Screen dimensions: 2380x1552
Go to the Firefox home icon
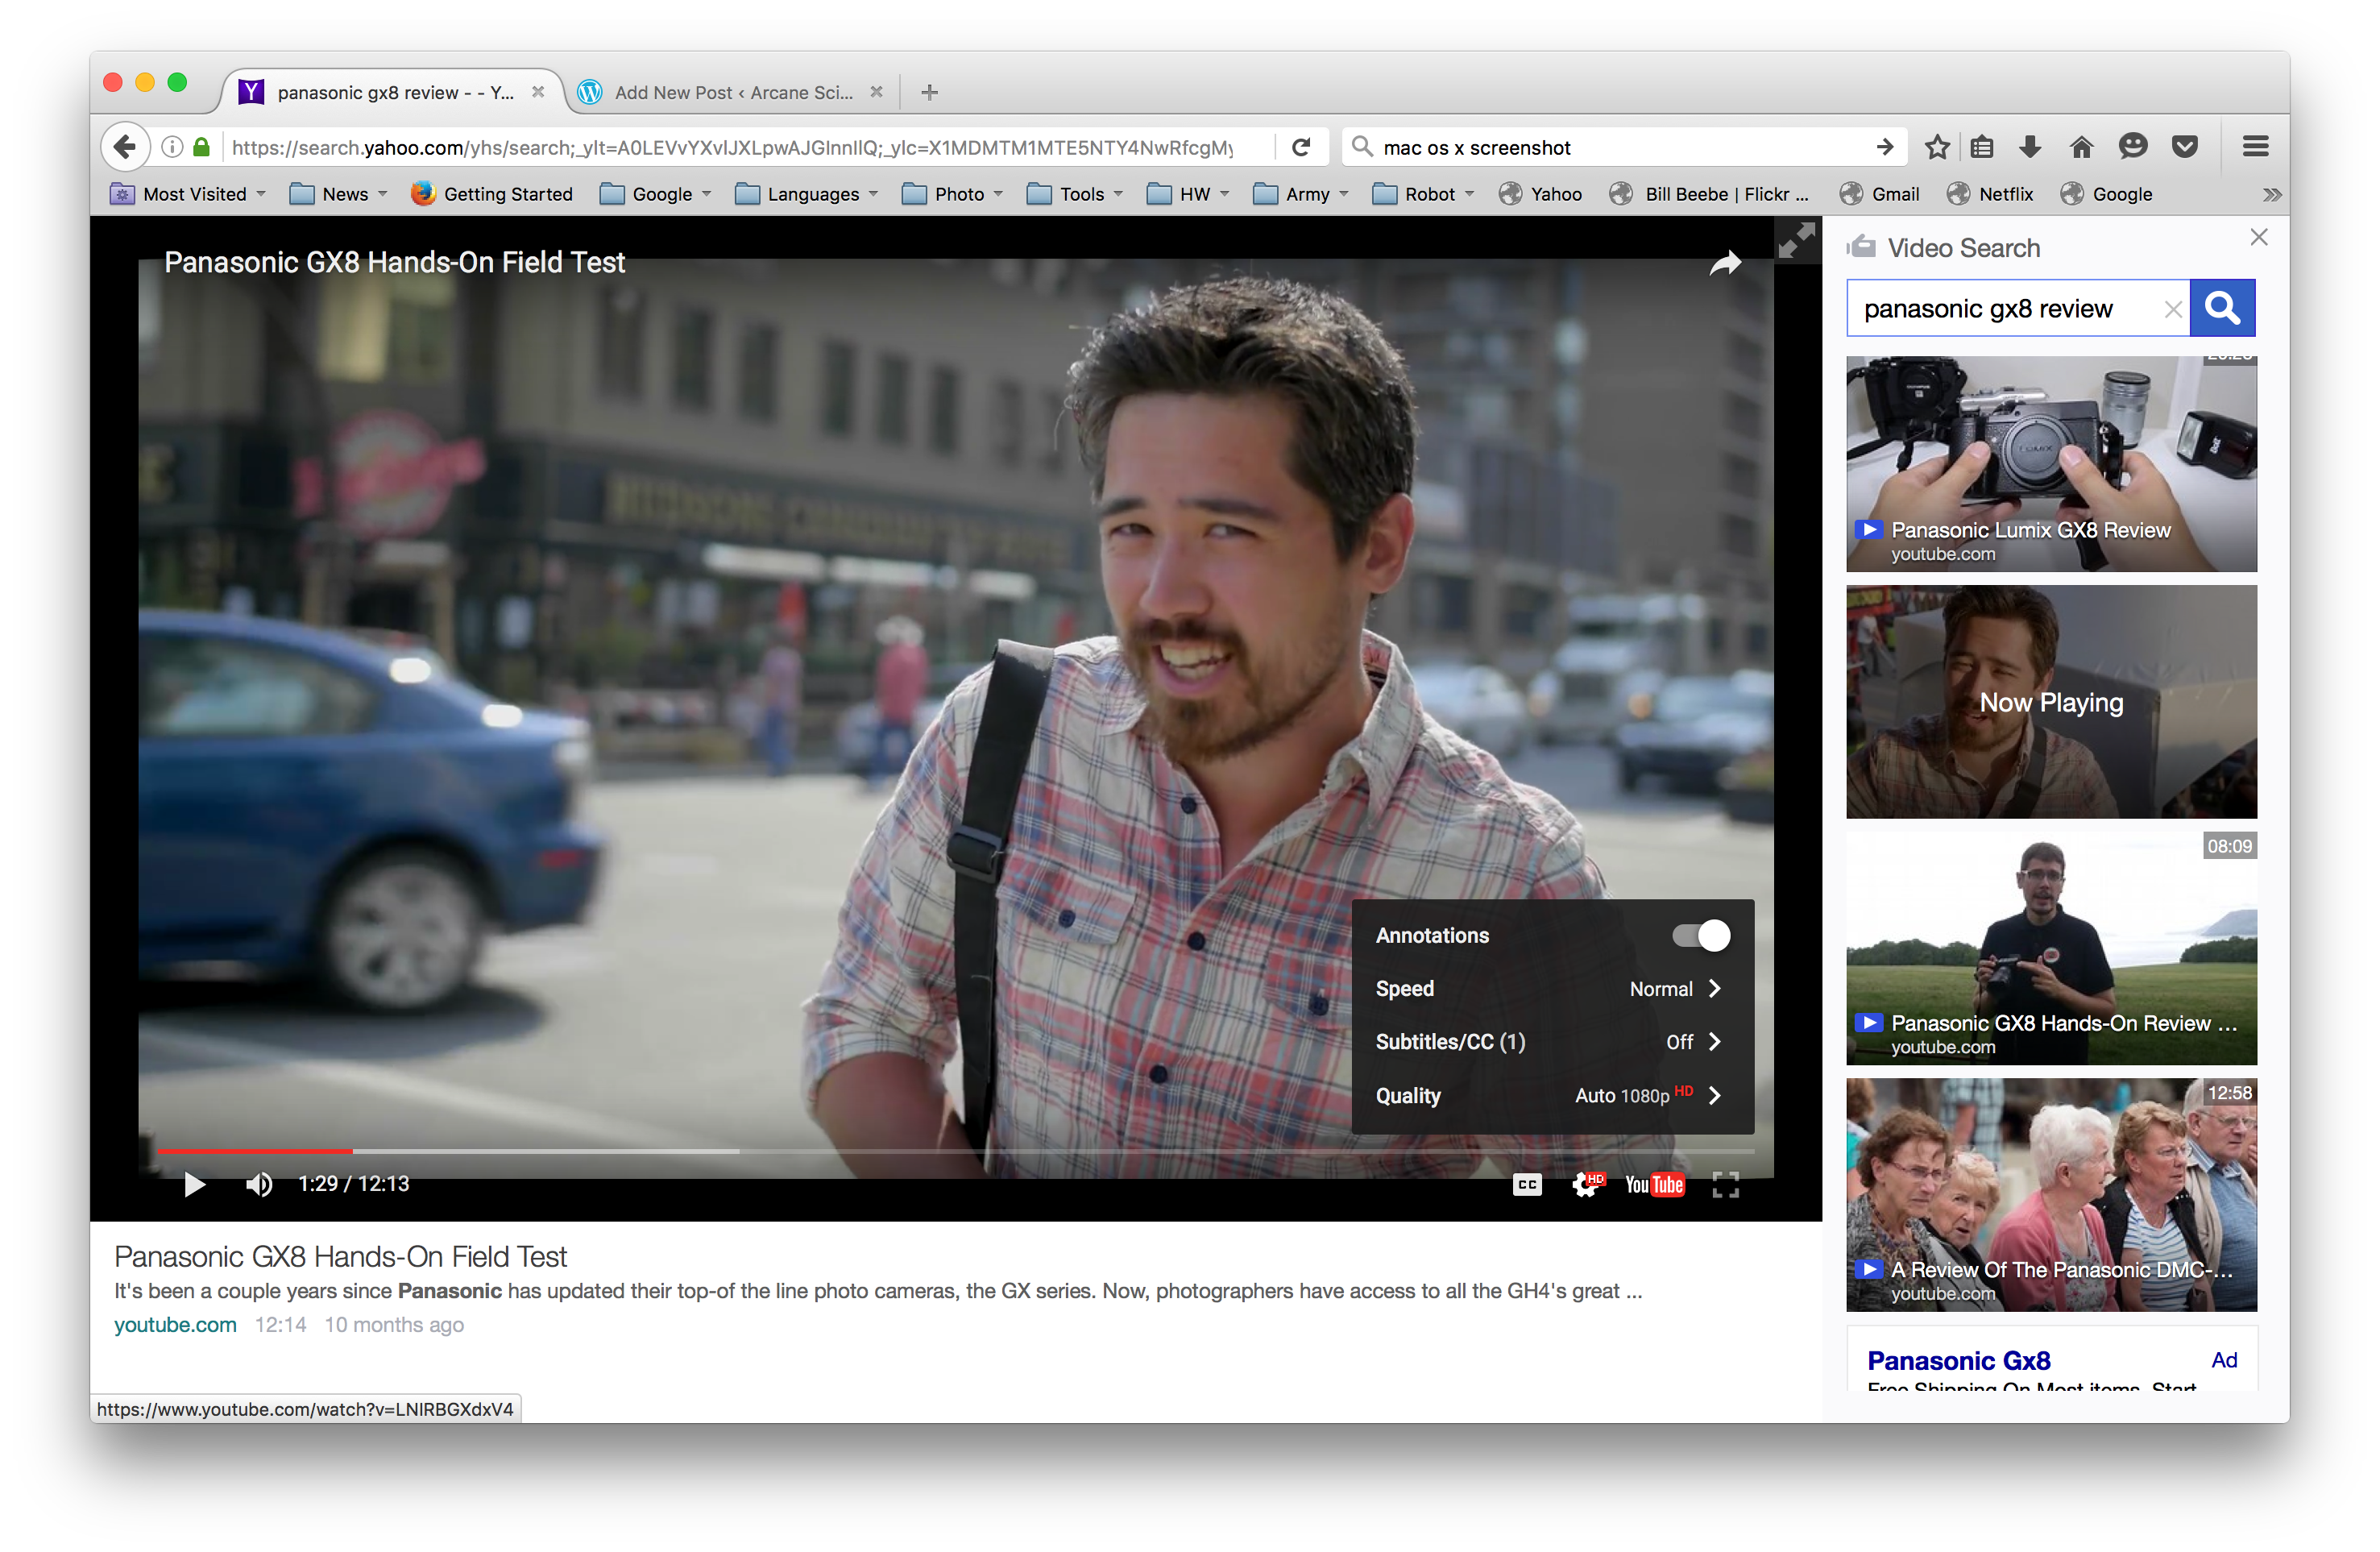coord(2082,147)
